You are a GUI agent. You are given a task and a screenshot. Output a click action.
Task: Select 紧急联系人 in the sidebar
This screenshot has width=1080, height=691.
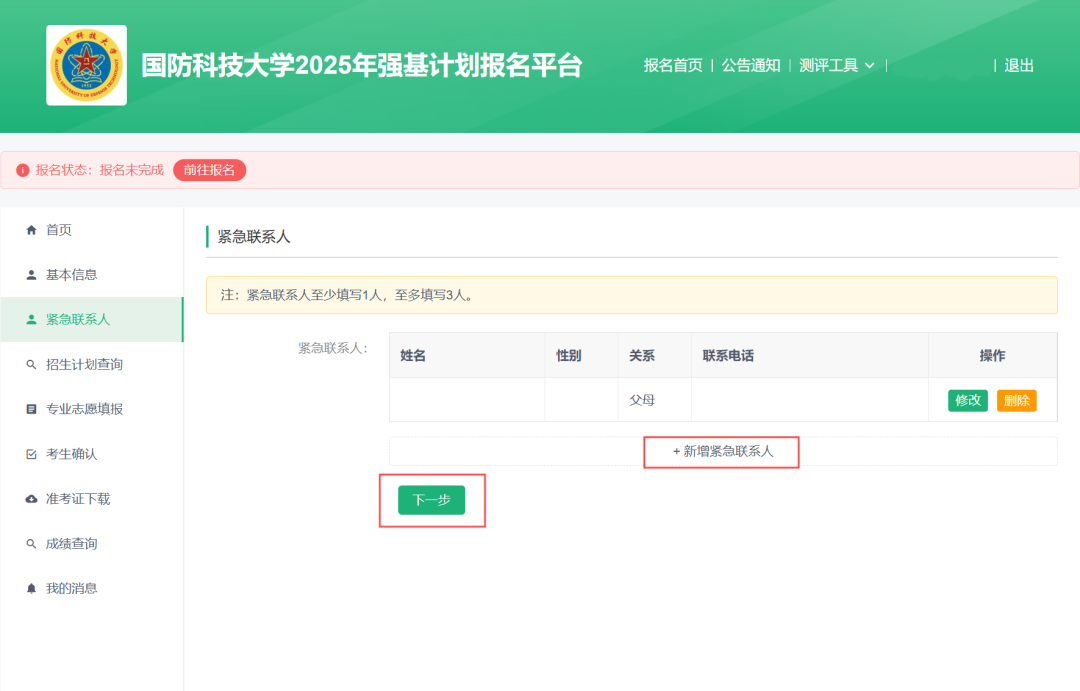[92, 320]
